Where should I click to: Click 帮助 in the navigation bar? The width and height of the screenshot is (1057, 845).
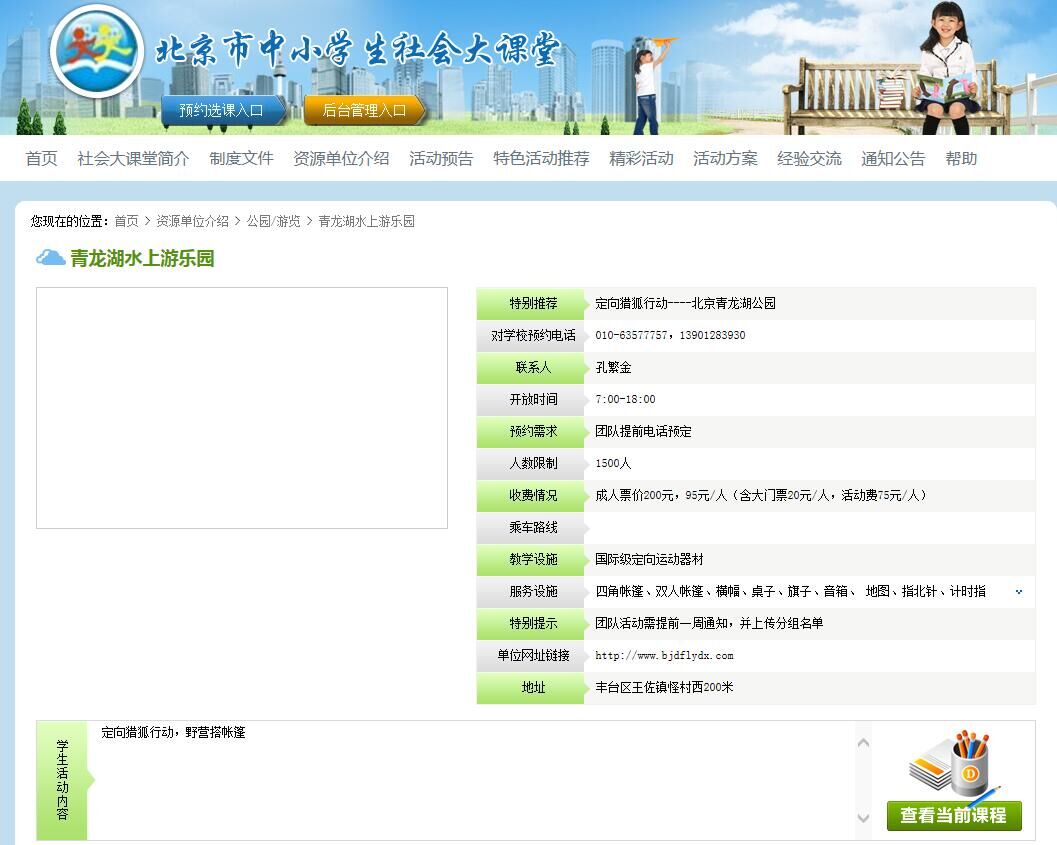[x=961, y=158]
